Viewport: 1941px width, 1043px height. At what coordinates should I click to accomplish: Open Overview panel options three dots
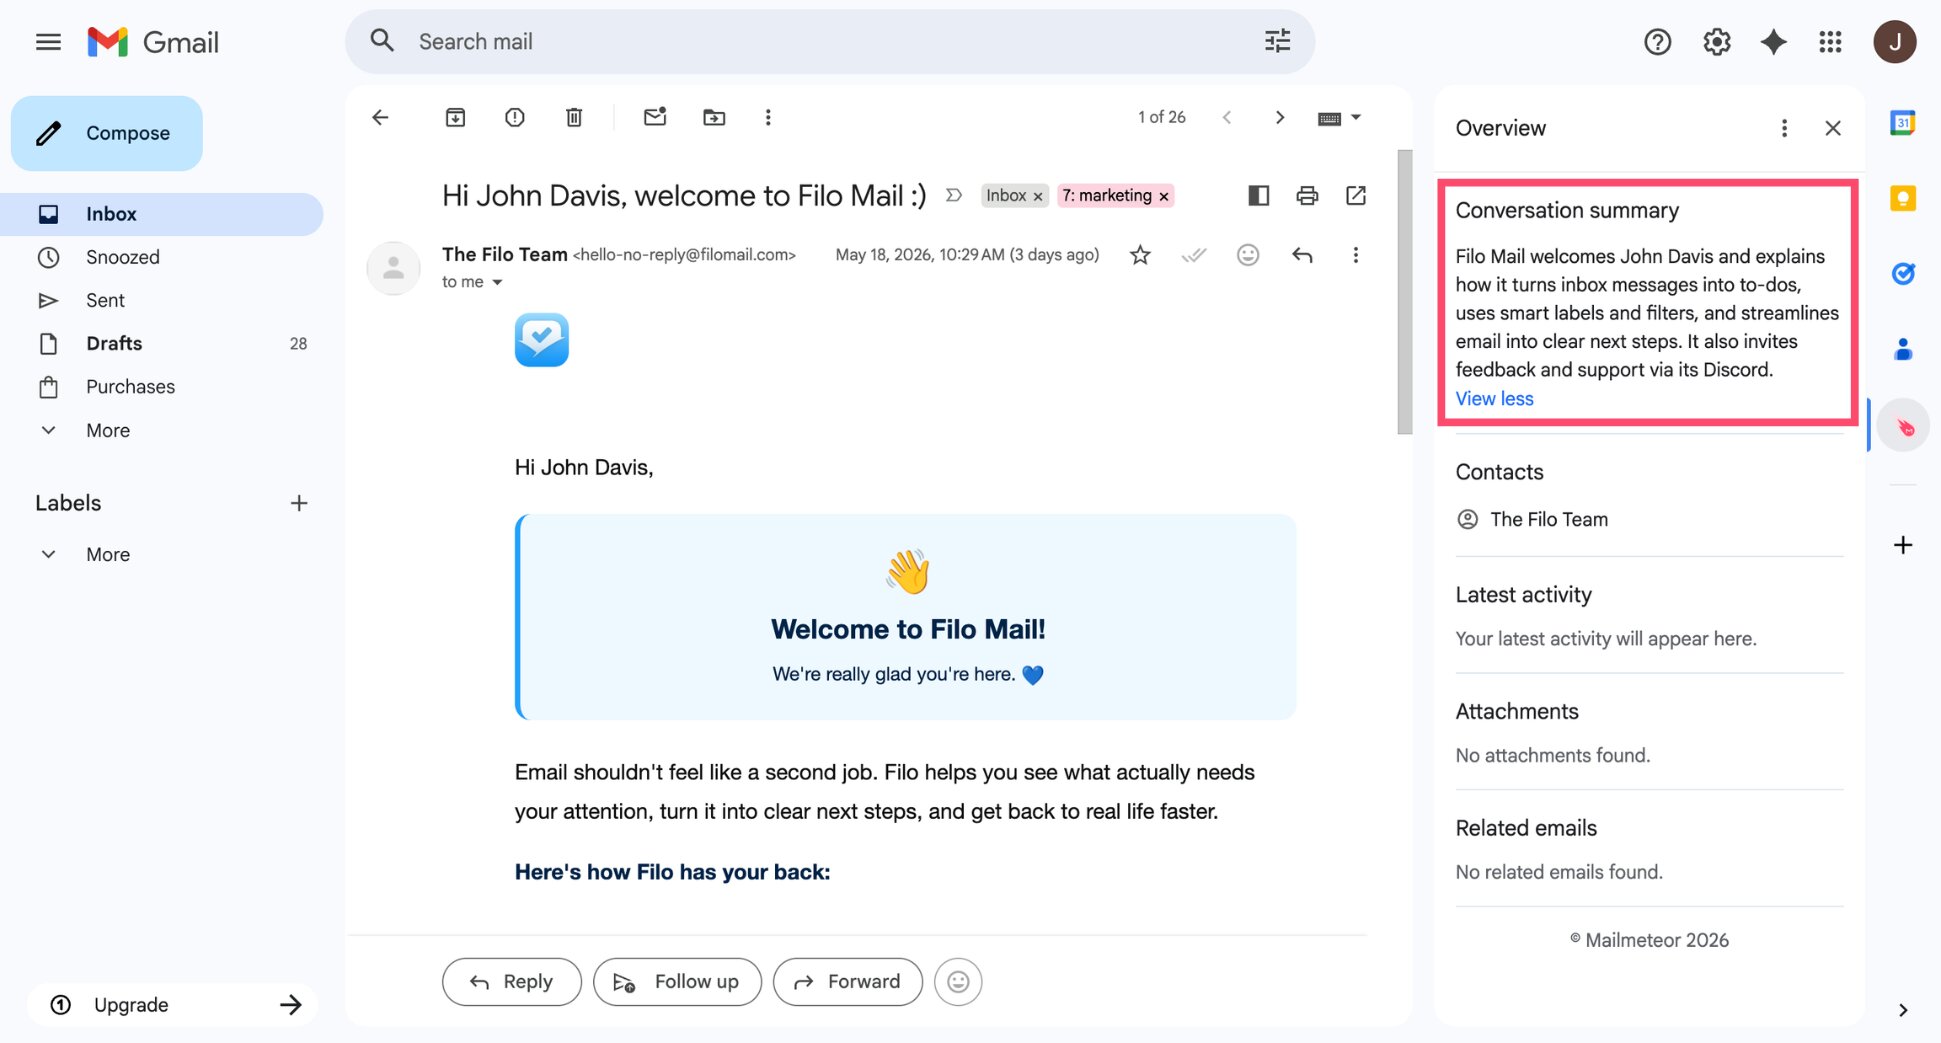[1784, 128]
